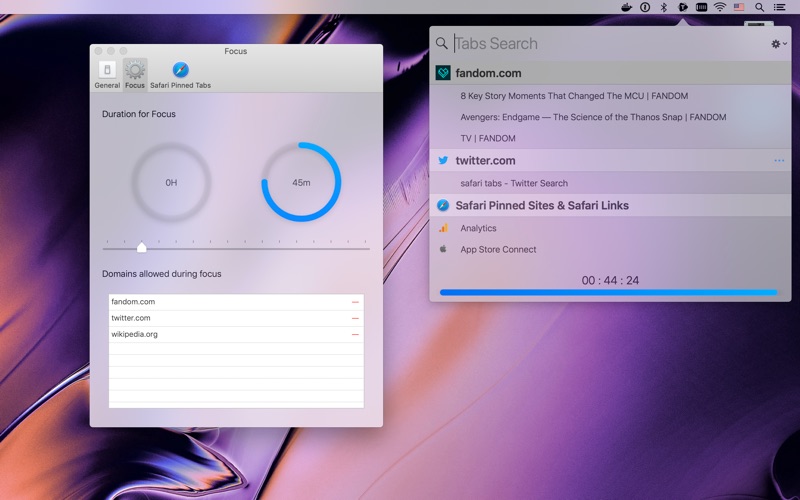800x500 pixels.
Task: Click the Twitter bird icon
Action: 443,160
